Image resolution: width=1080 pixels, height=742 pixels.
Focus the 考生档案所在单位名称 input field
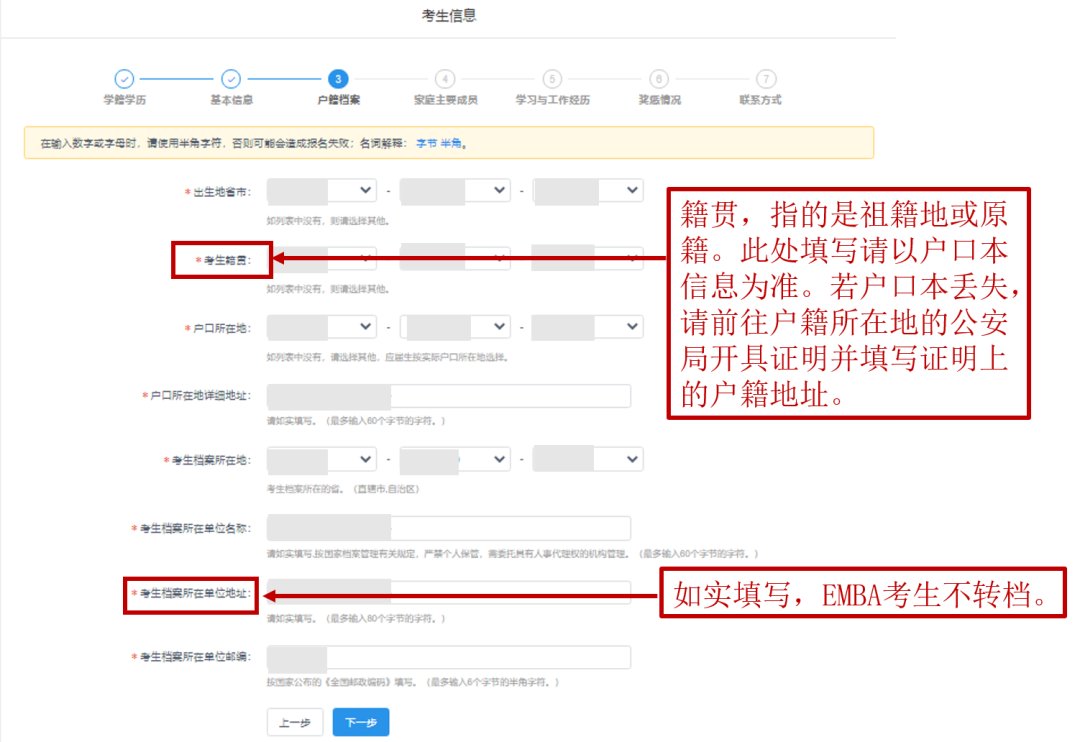(x=449, y=528)
